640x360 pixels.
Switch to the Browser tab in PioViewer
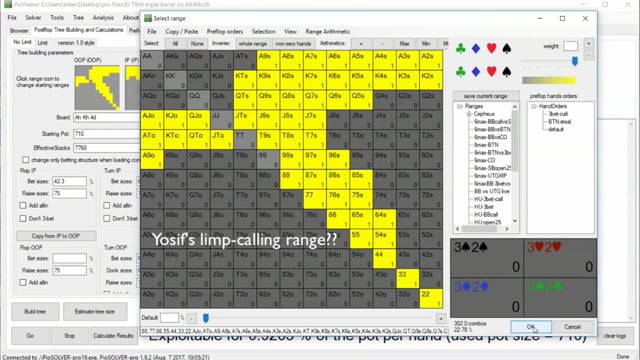pos(19,30)
